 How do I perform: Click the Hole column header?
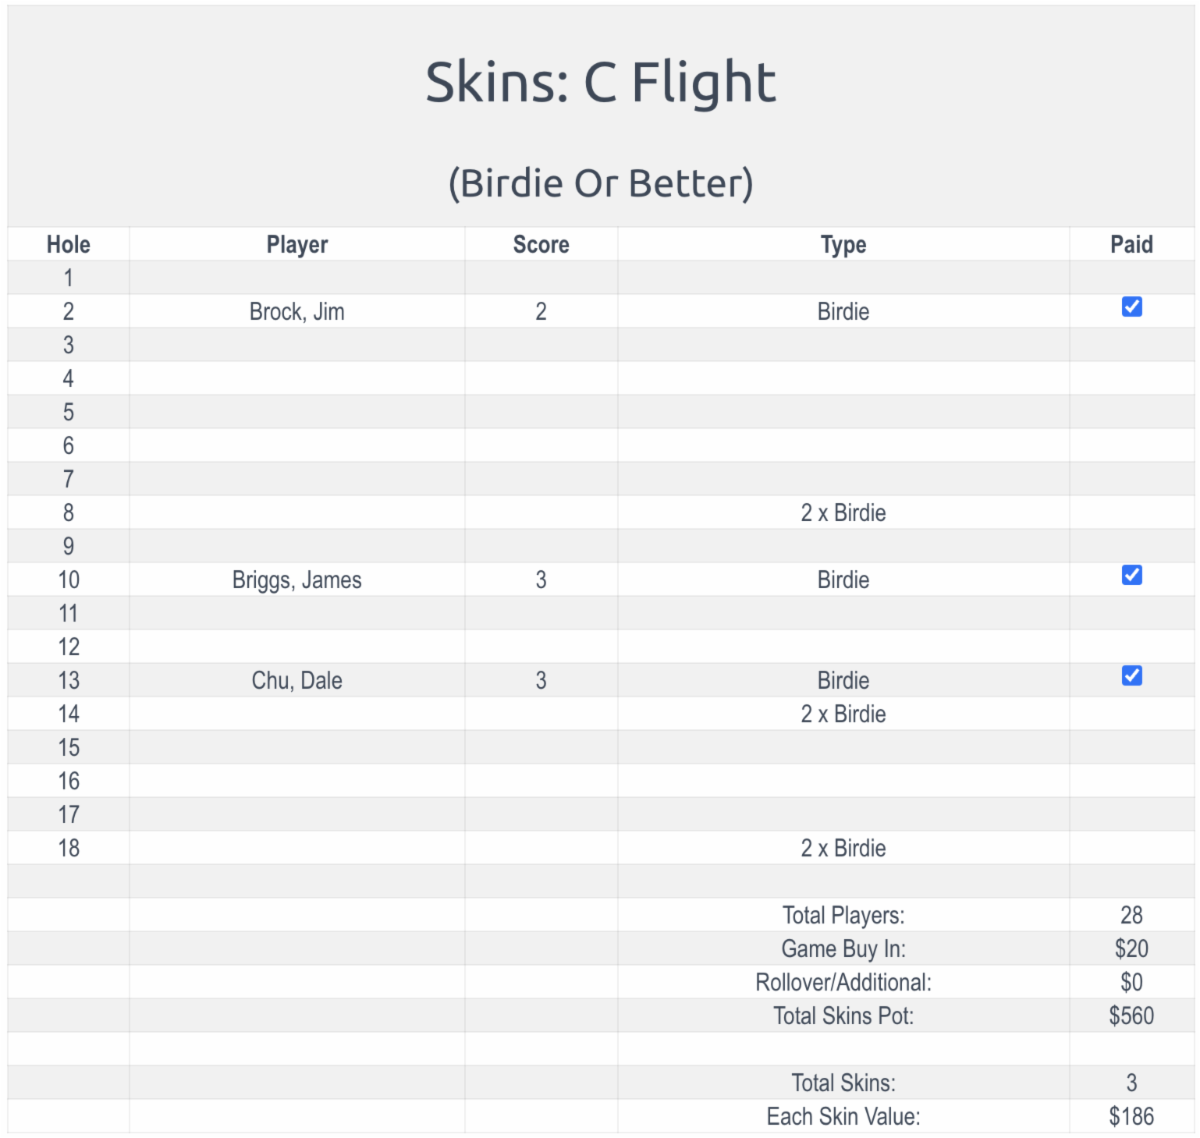(x=68, y=245)
